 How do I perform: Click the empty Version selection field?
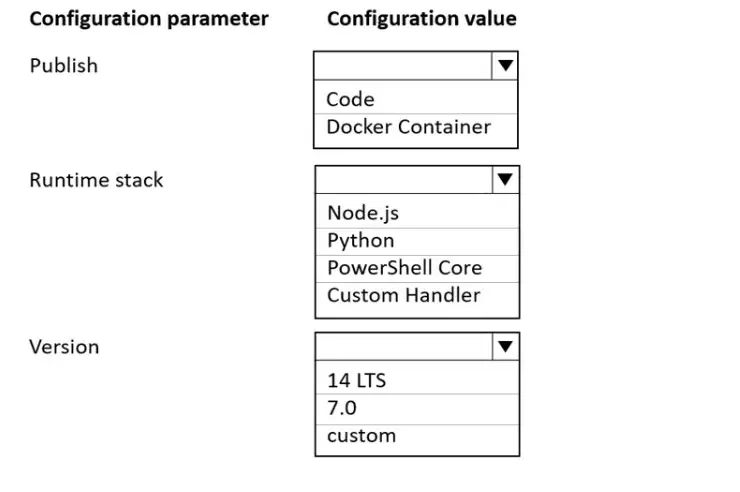point(404,347)
